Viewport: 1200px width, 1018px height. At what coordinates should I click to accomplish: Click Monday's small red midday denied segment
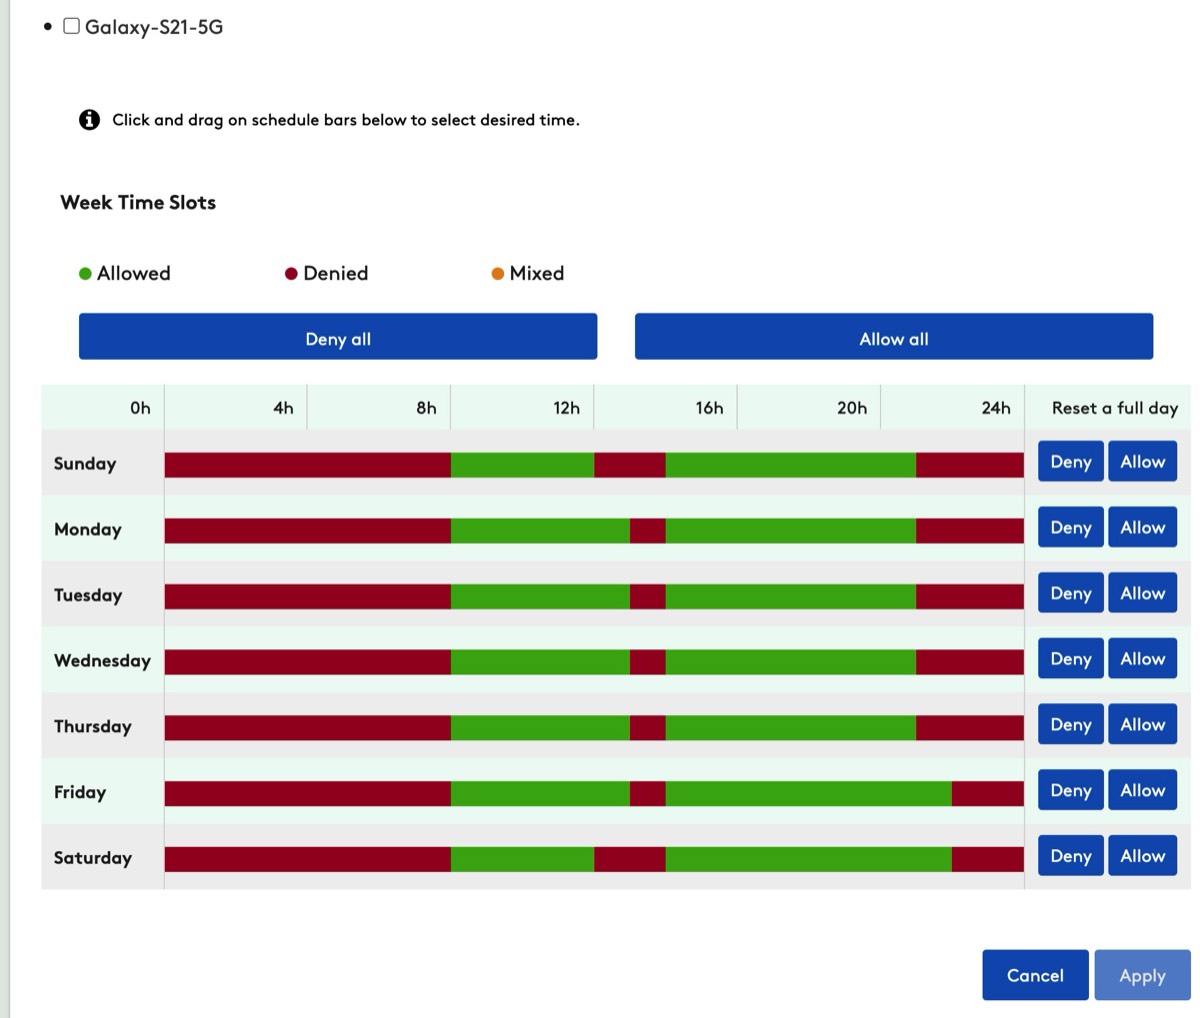coord(648,530)
